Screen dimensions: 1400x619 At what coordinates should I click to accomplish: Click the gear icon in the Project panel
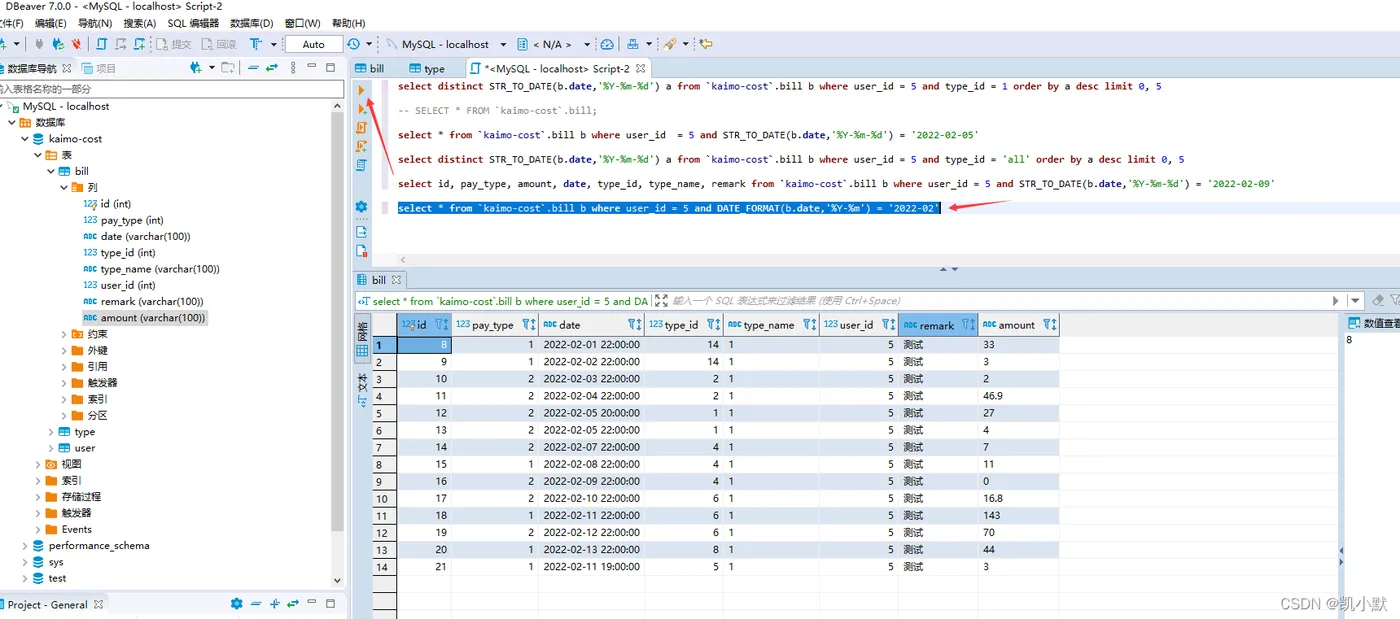click(x=236, y=604)
